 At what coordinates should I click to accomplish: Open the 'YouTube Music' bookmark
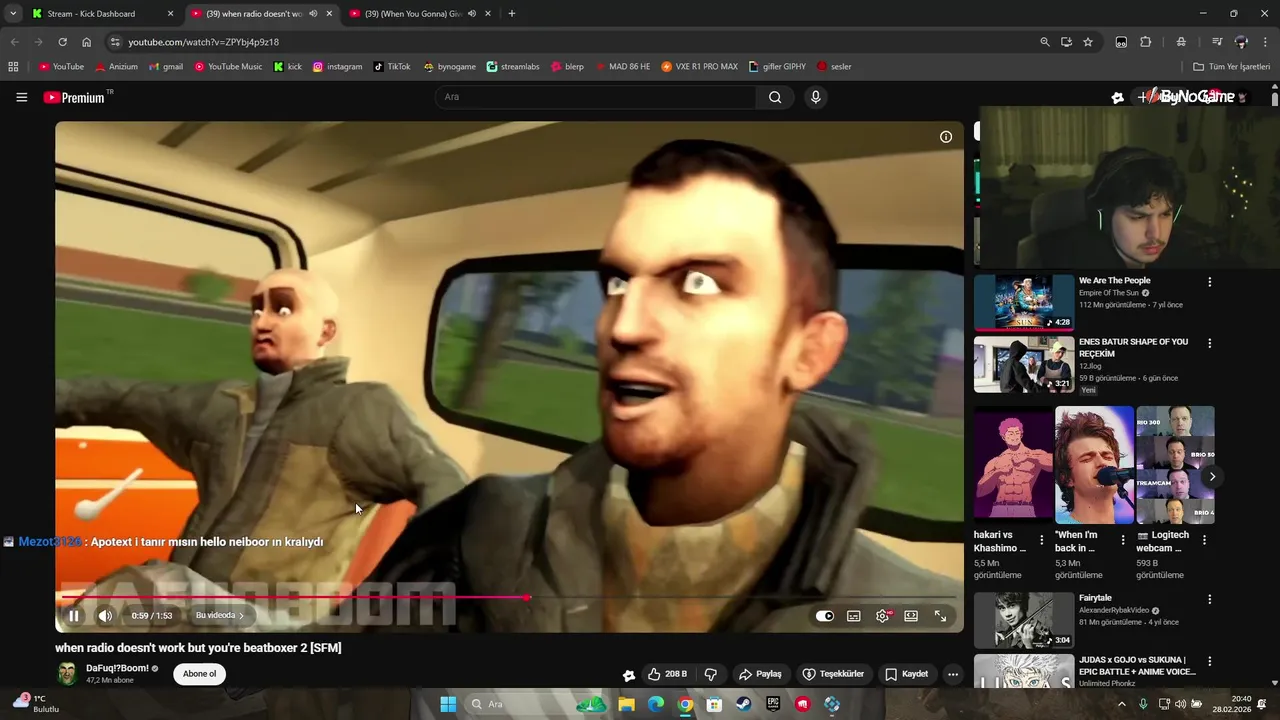(x=228, y=67)
